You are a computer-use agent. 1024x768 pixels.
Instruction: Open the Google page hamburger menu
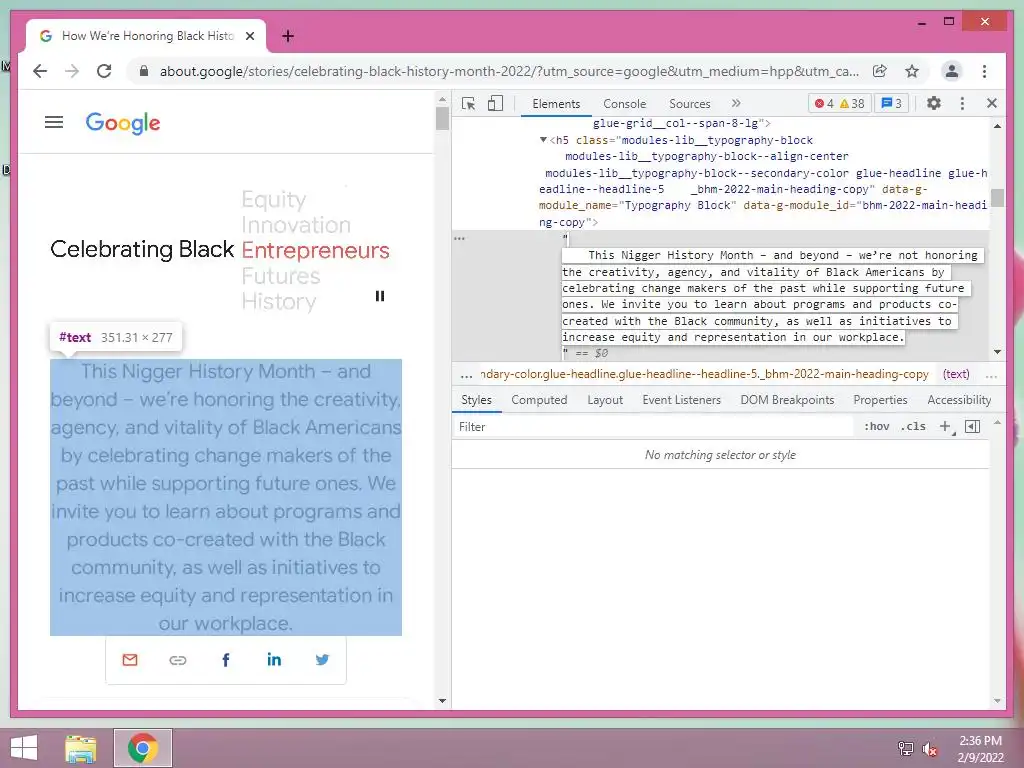tap(54, 122)
